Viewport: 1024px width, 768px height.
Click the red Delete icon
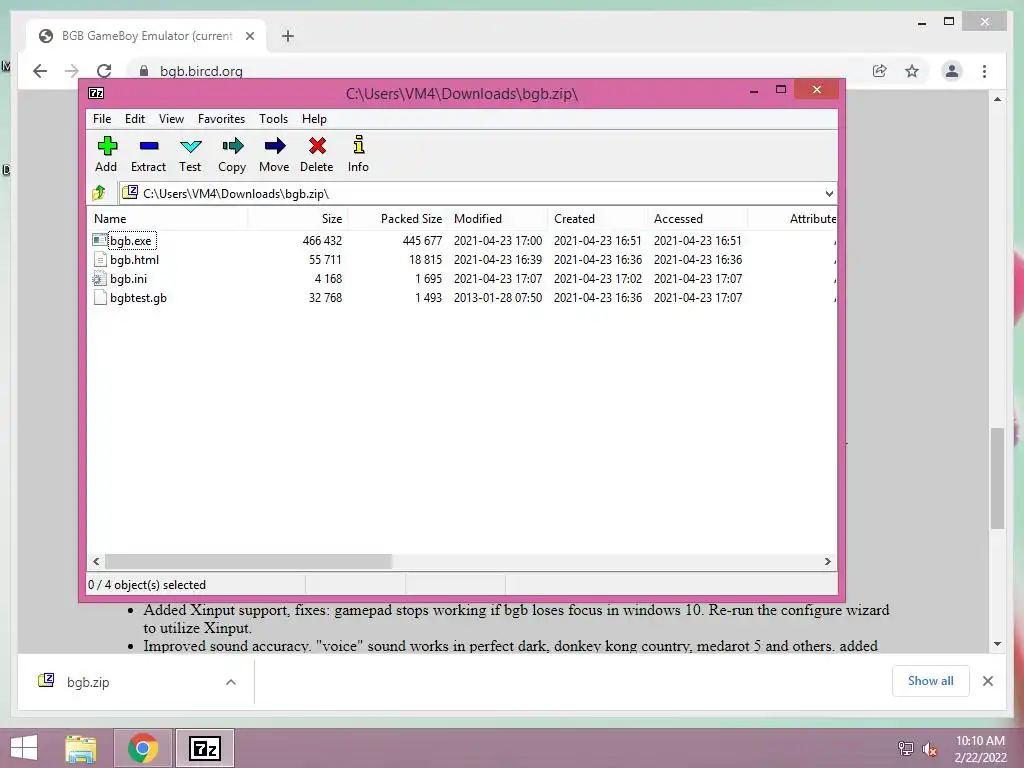[x=317, y=146]
